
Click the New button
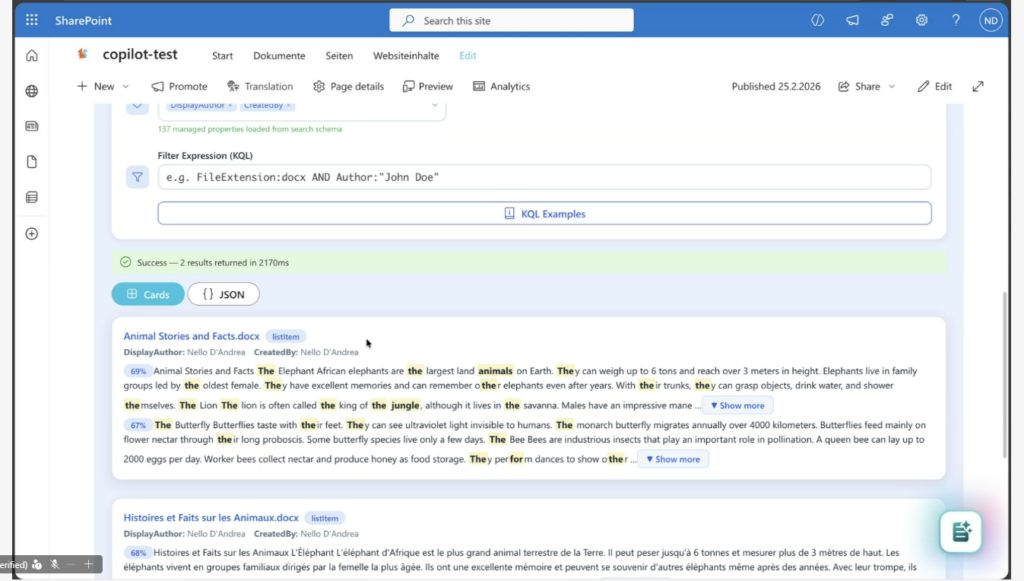pyautogui.click(x=95, y=86)
